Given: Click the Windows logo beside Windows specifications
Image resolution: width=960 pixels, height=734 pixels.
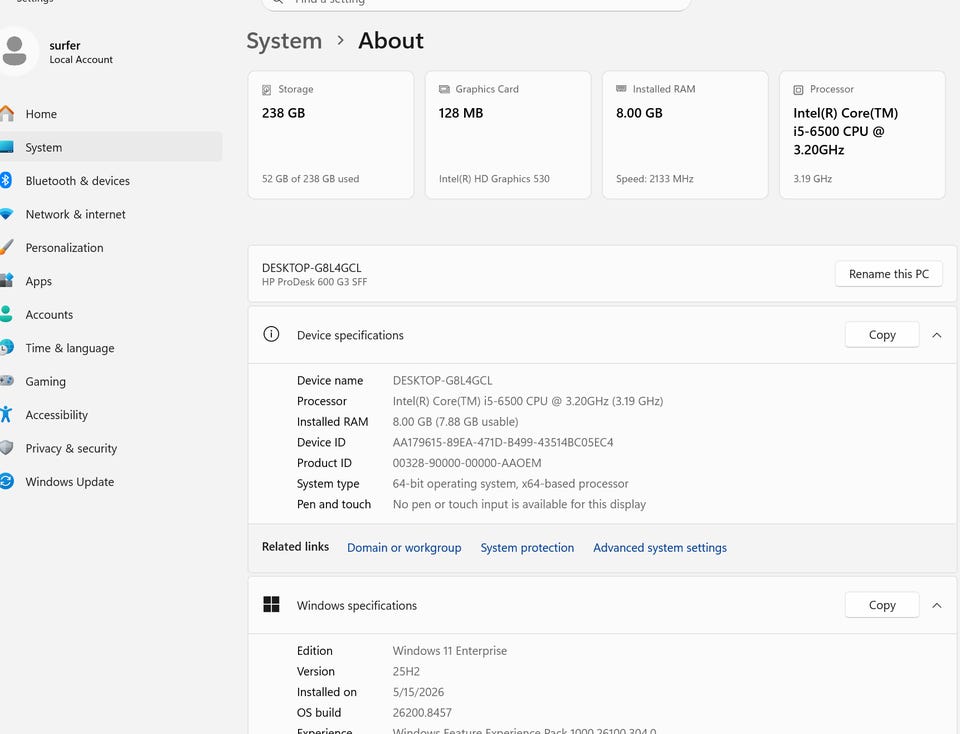Looking at the screenshot, I should coord(271,604).
